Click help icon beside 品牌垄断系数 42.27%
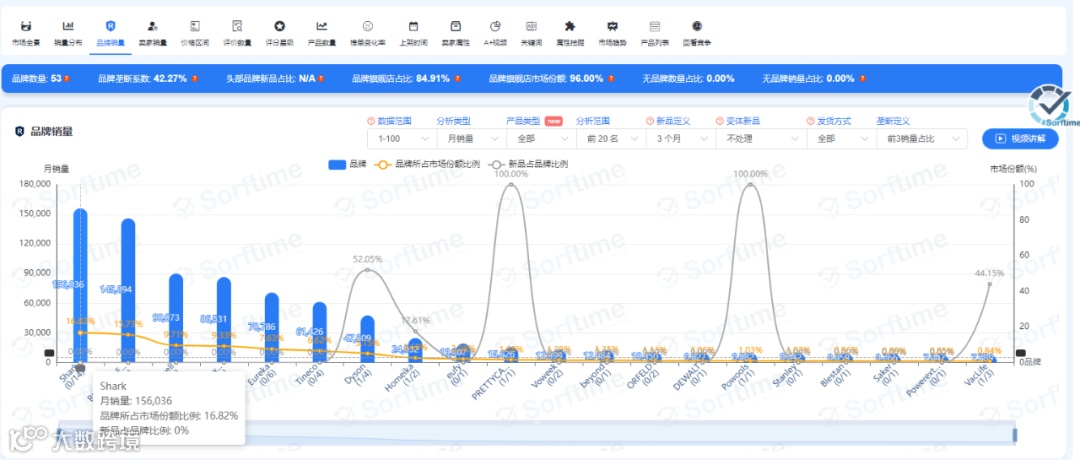The height and width of the screenshot is (460, 1080). click(x=195, y=79)
